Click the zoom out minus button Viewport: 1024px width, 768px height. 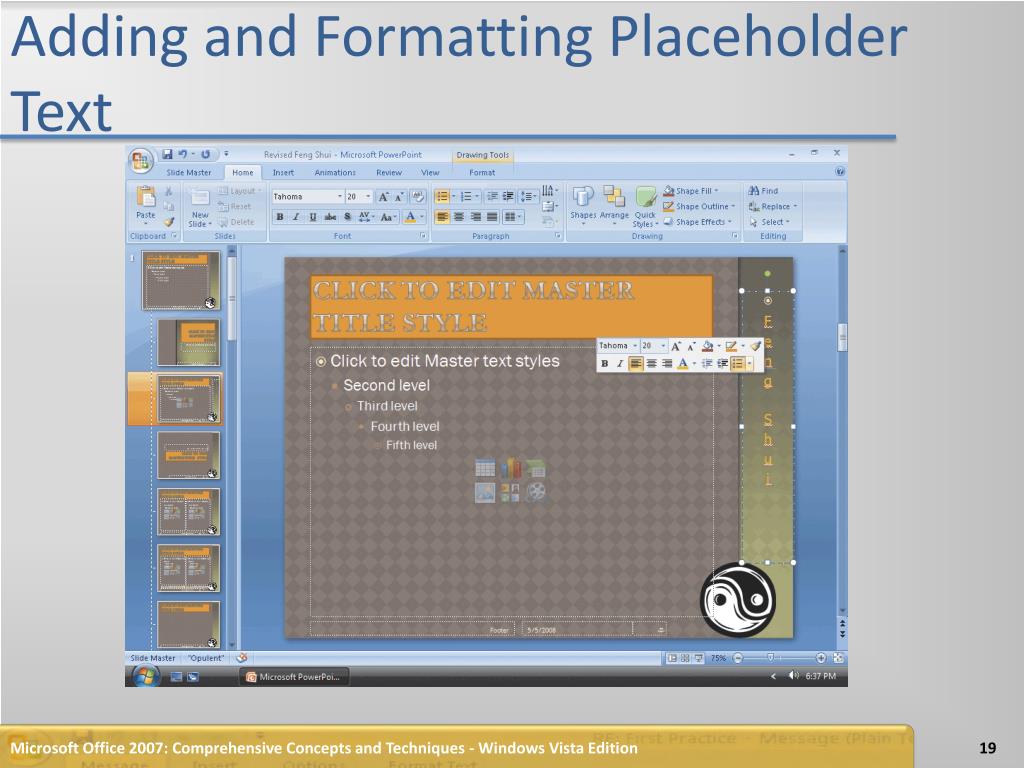pos(737,658)
